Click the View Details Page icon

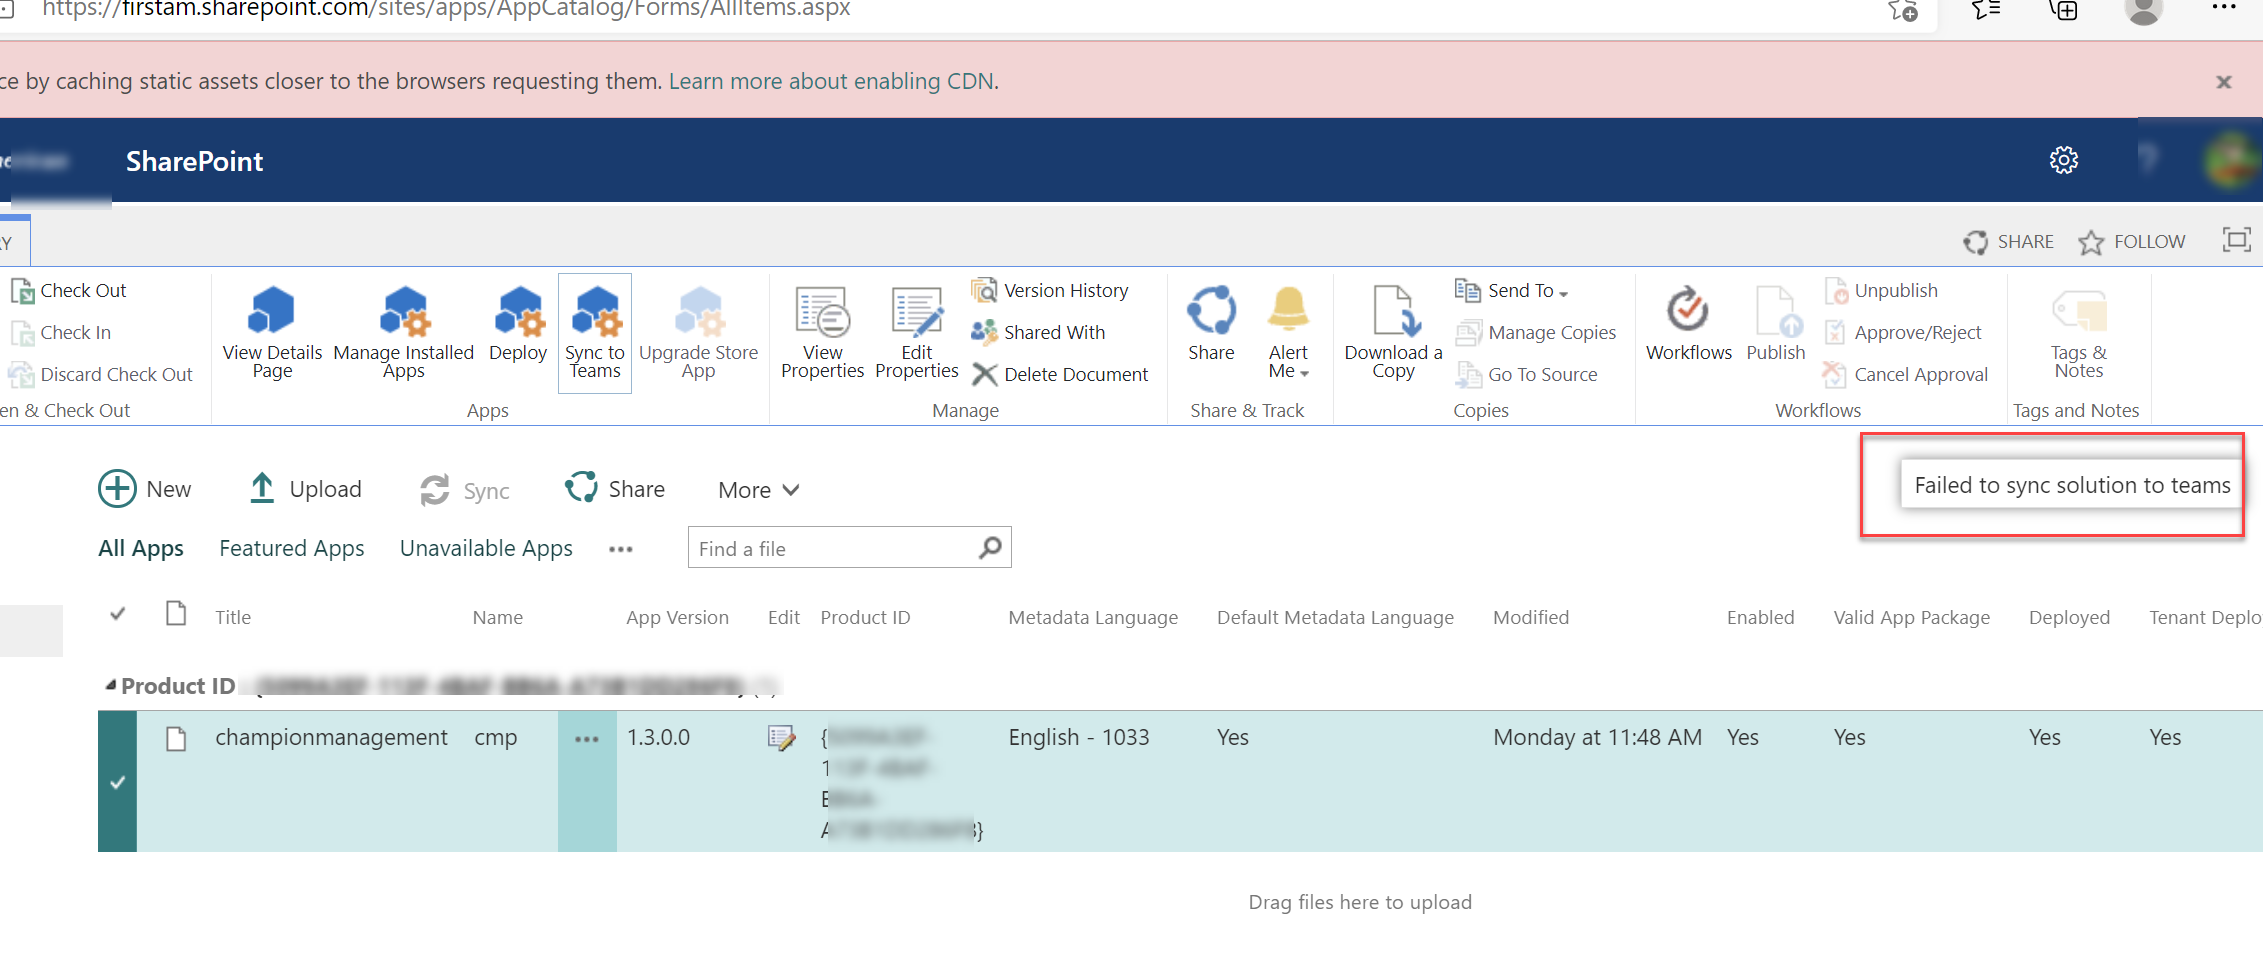(x=271, y=312)
